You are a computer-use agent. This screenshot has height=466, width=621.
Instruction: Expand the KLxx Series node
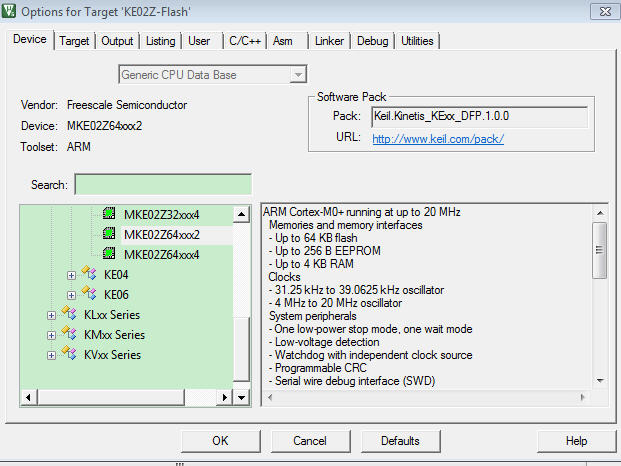[51, 316]
